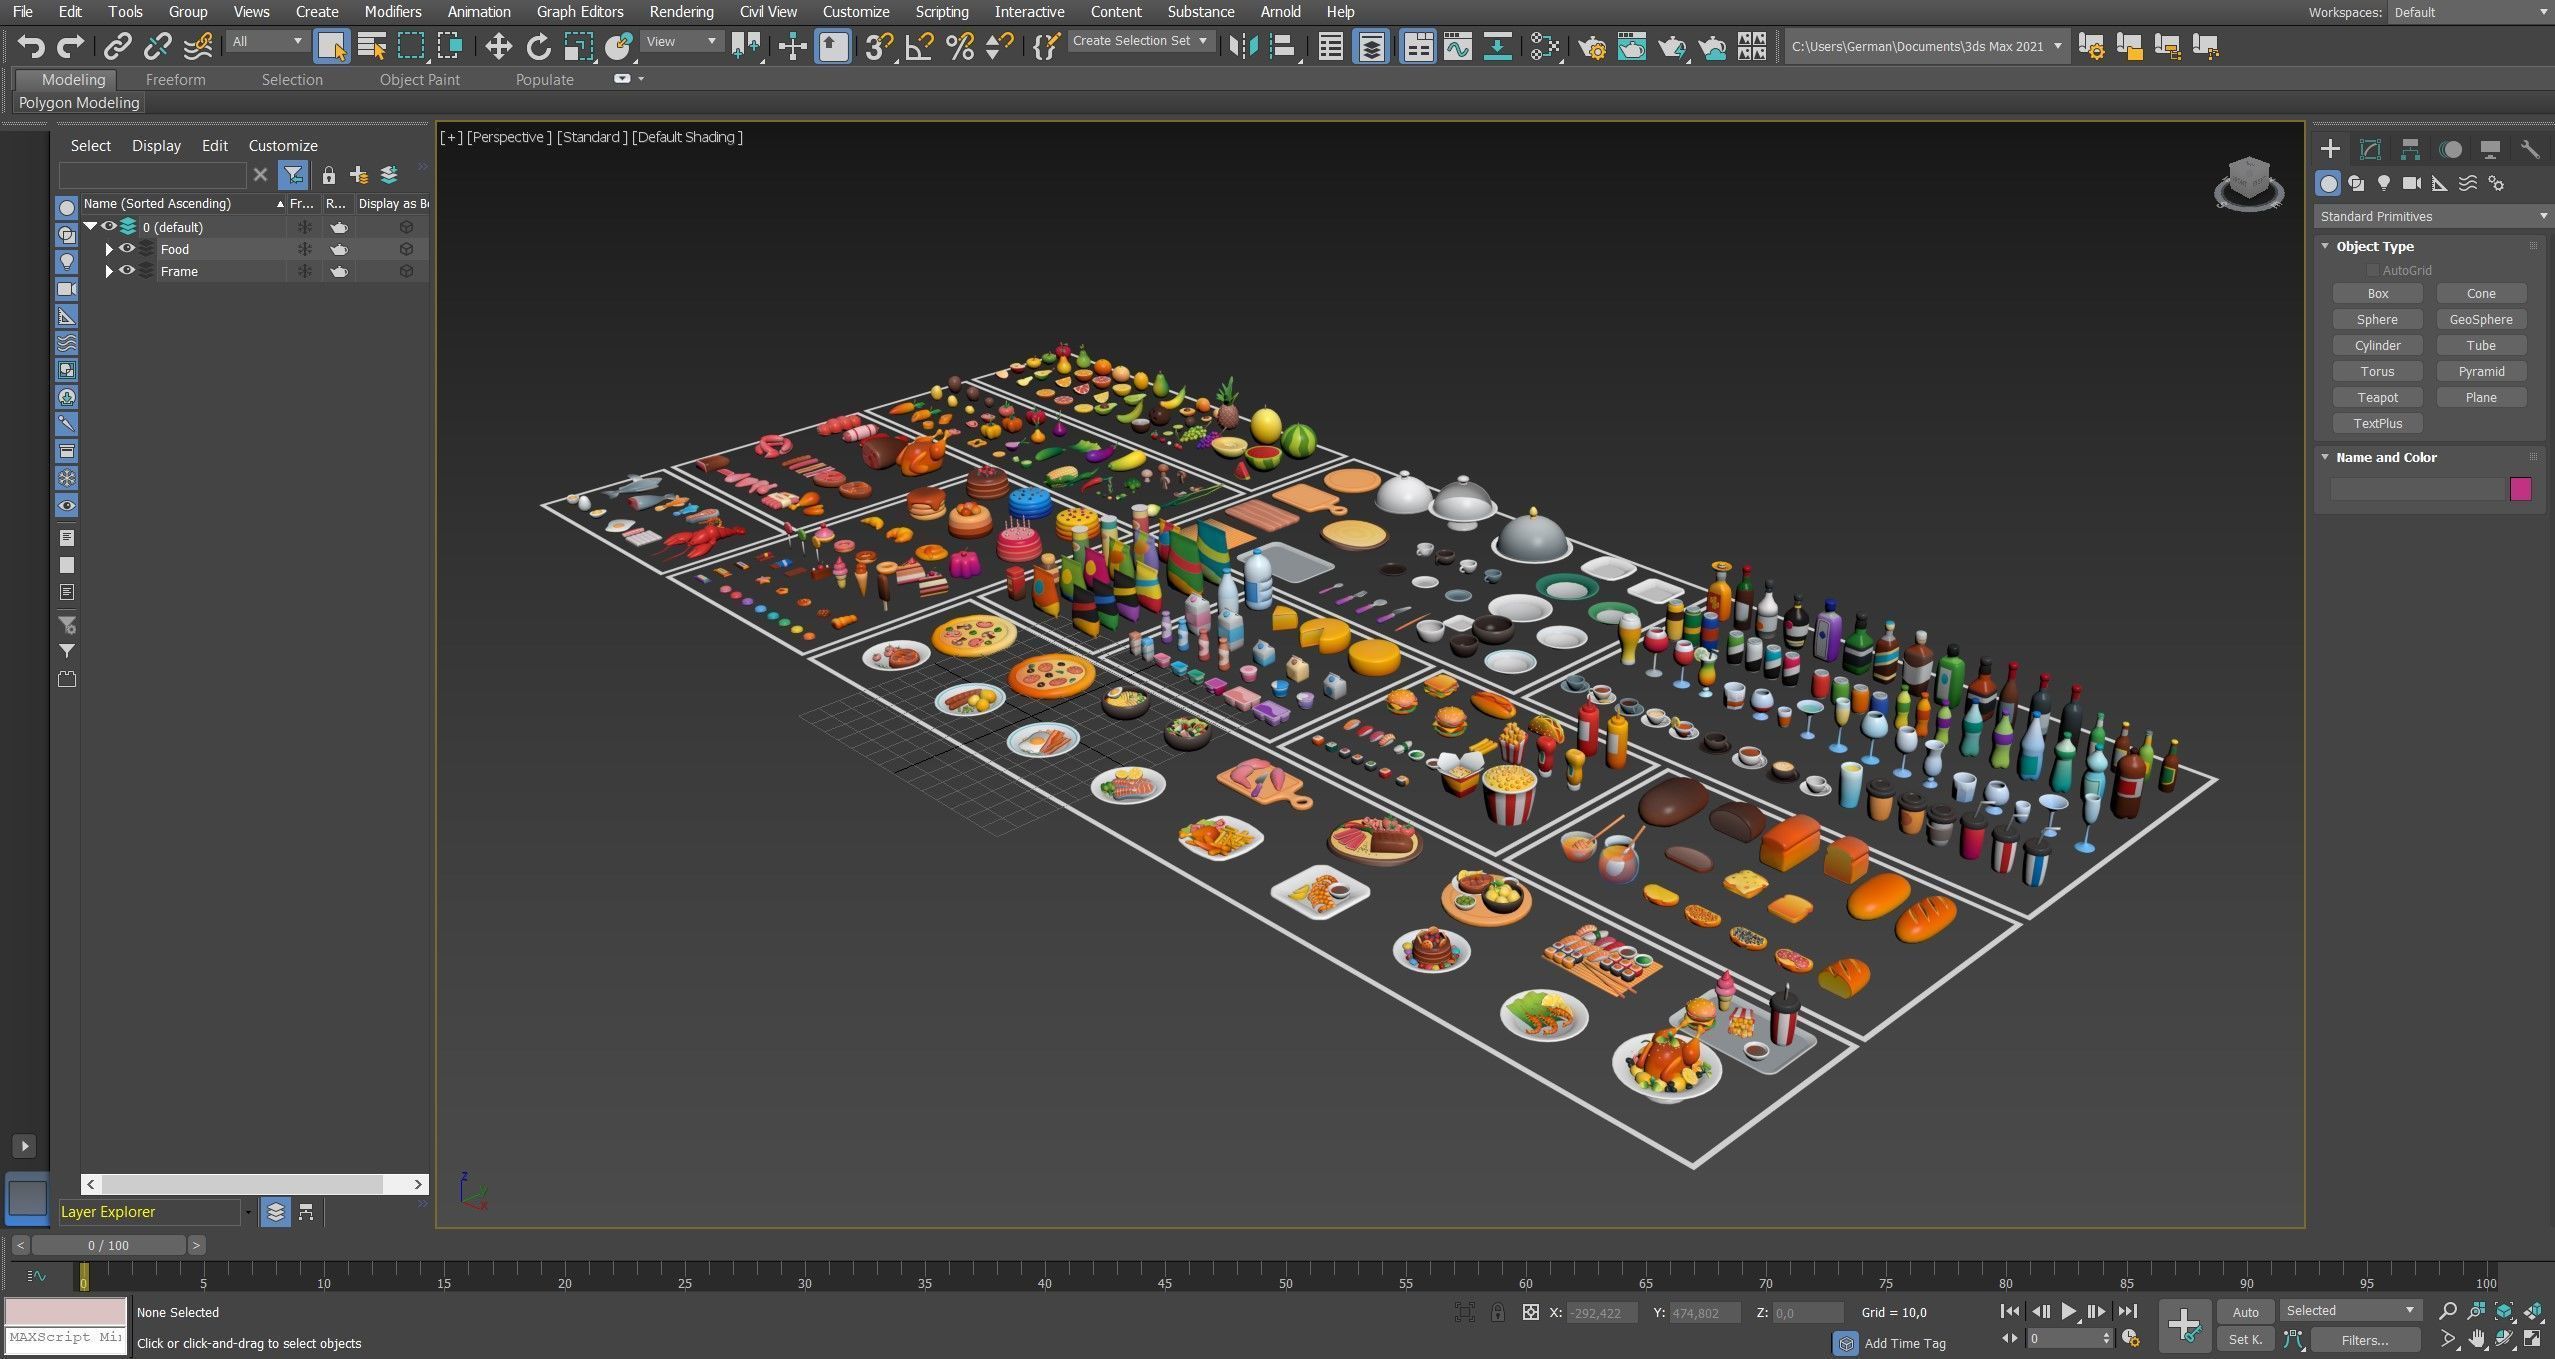Click the object color swatch

(2520, 489)
